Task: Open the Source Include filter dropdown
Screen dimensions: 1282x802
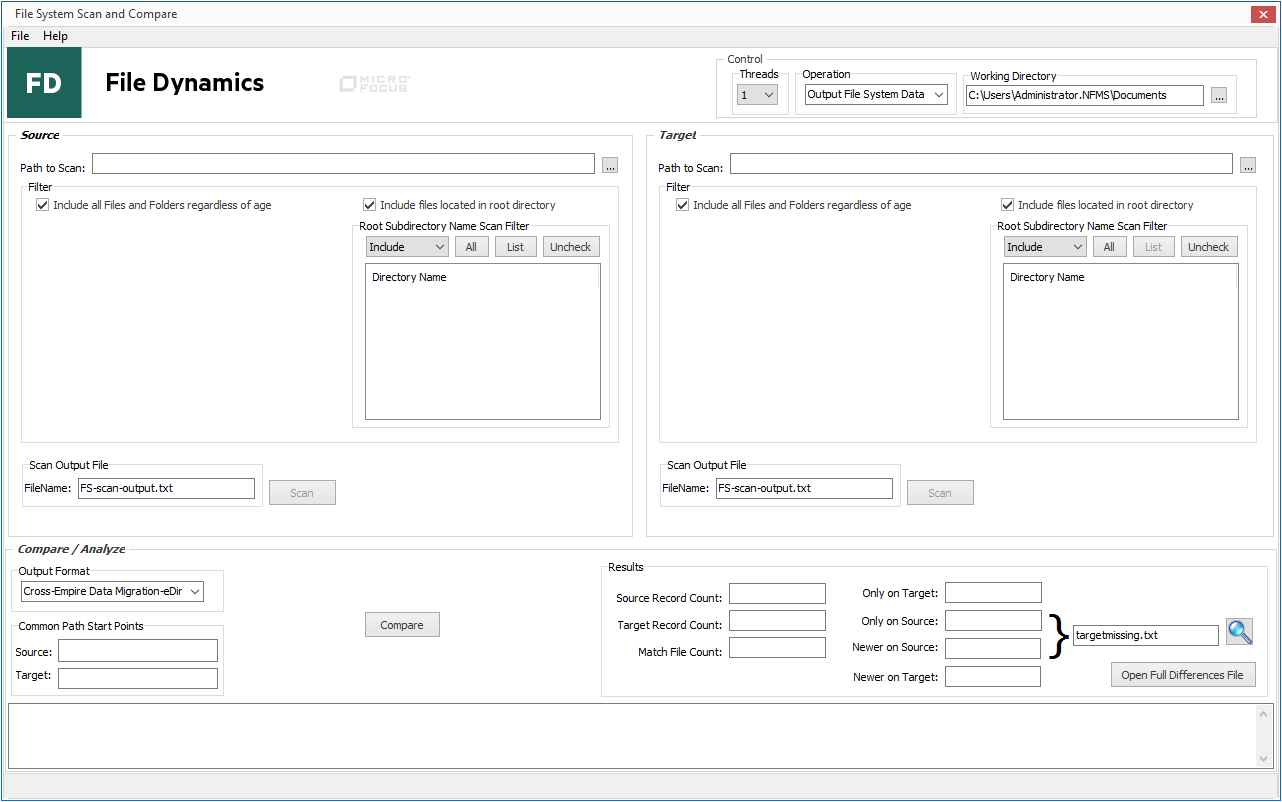Action: click(407, 247)
